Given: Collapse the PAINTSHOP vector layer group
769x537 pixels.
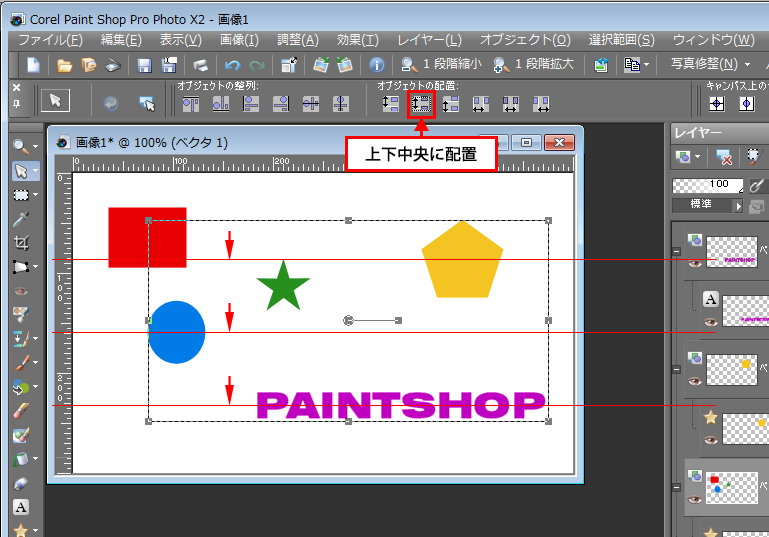Looking at the screenshot, I should pos(676,251).
